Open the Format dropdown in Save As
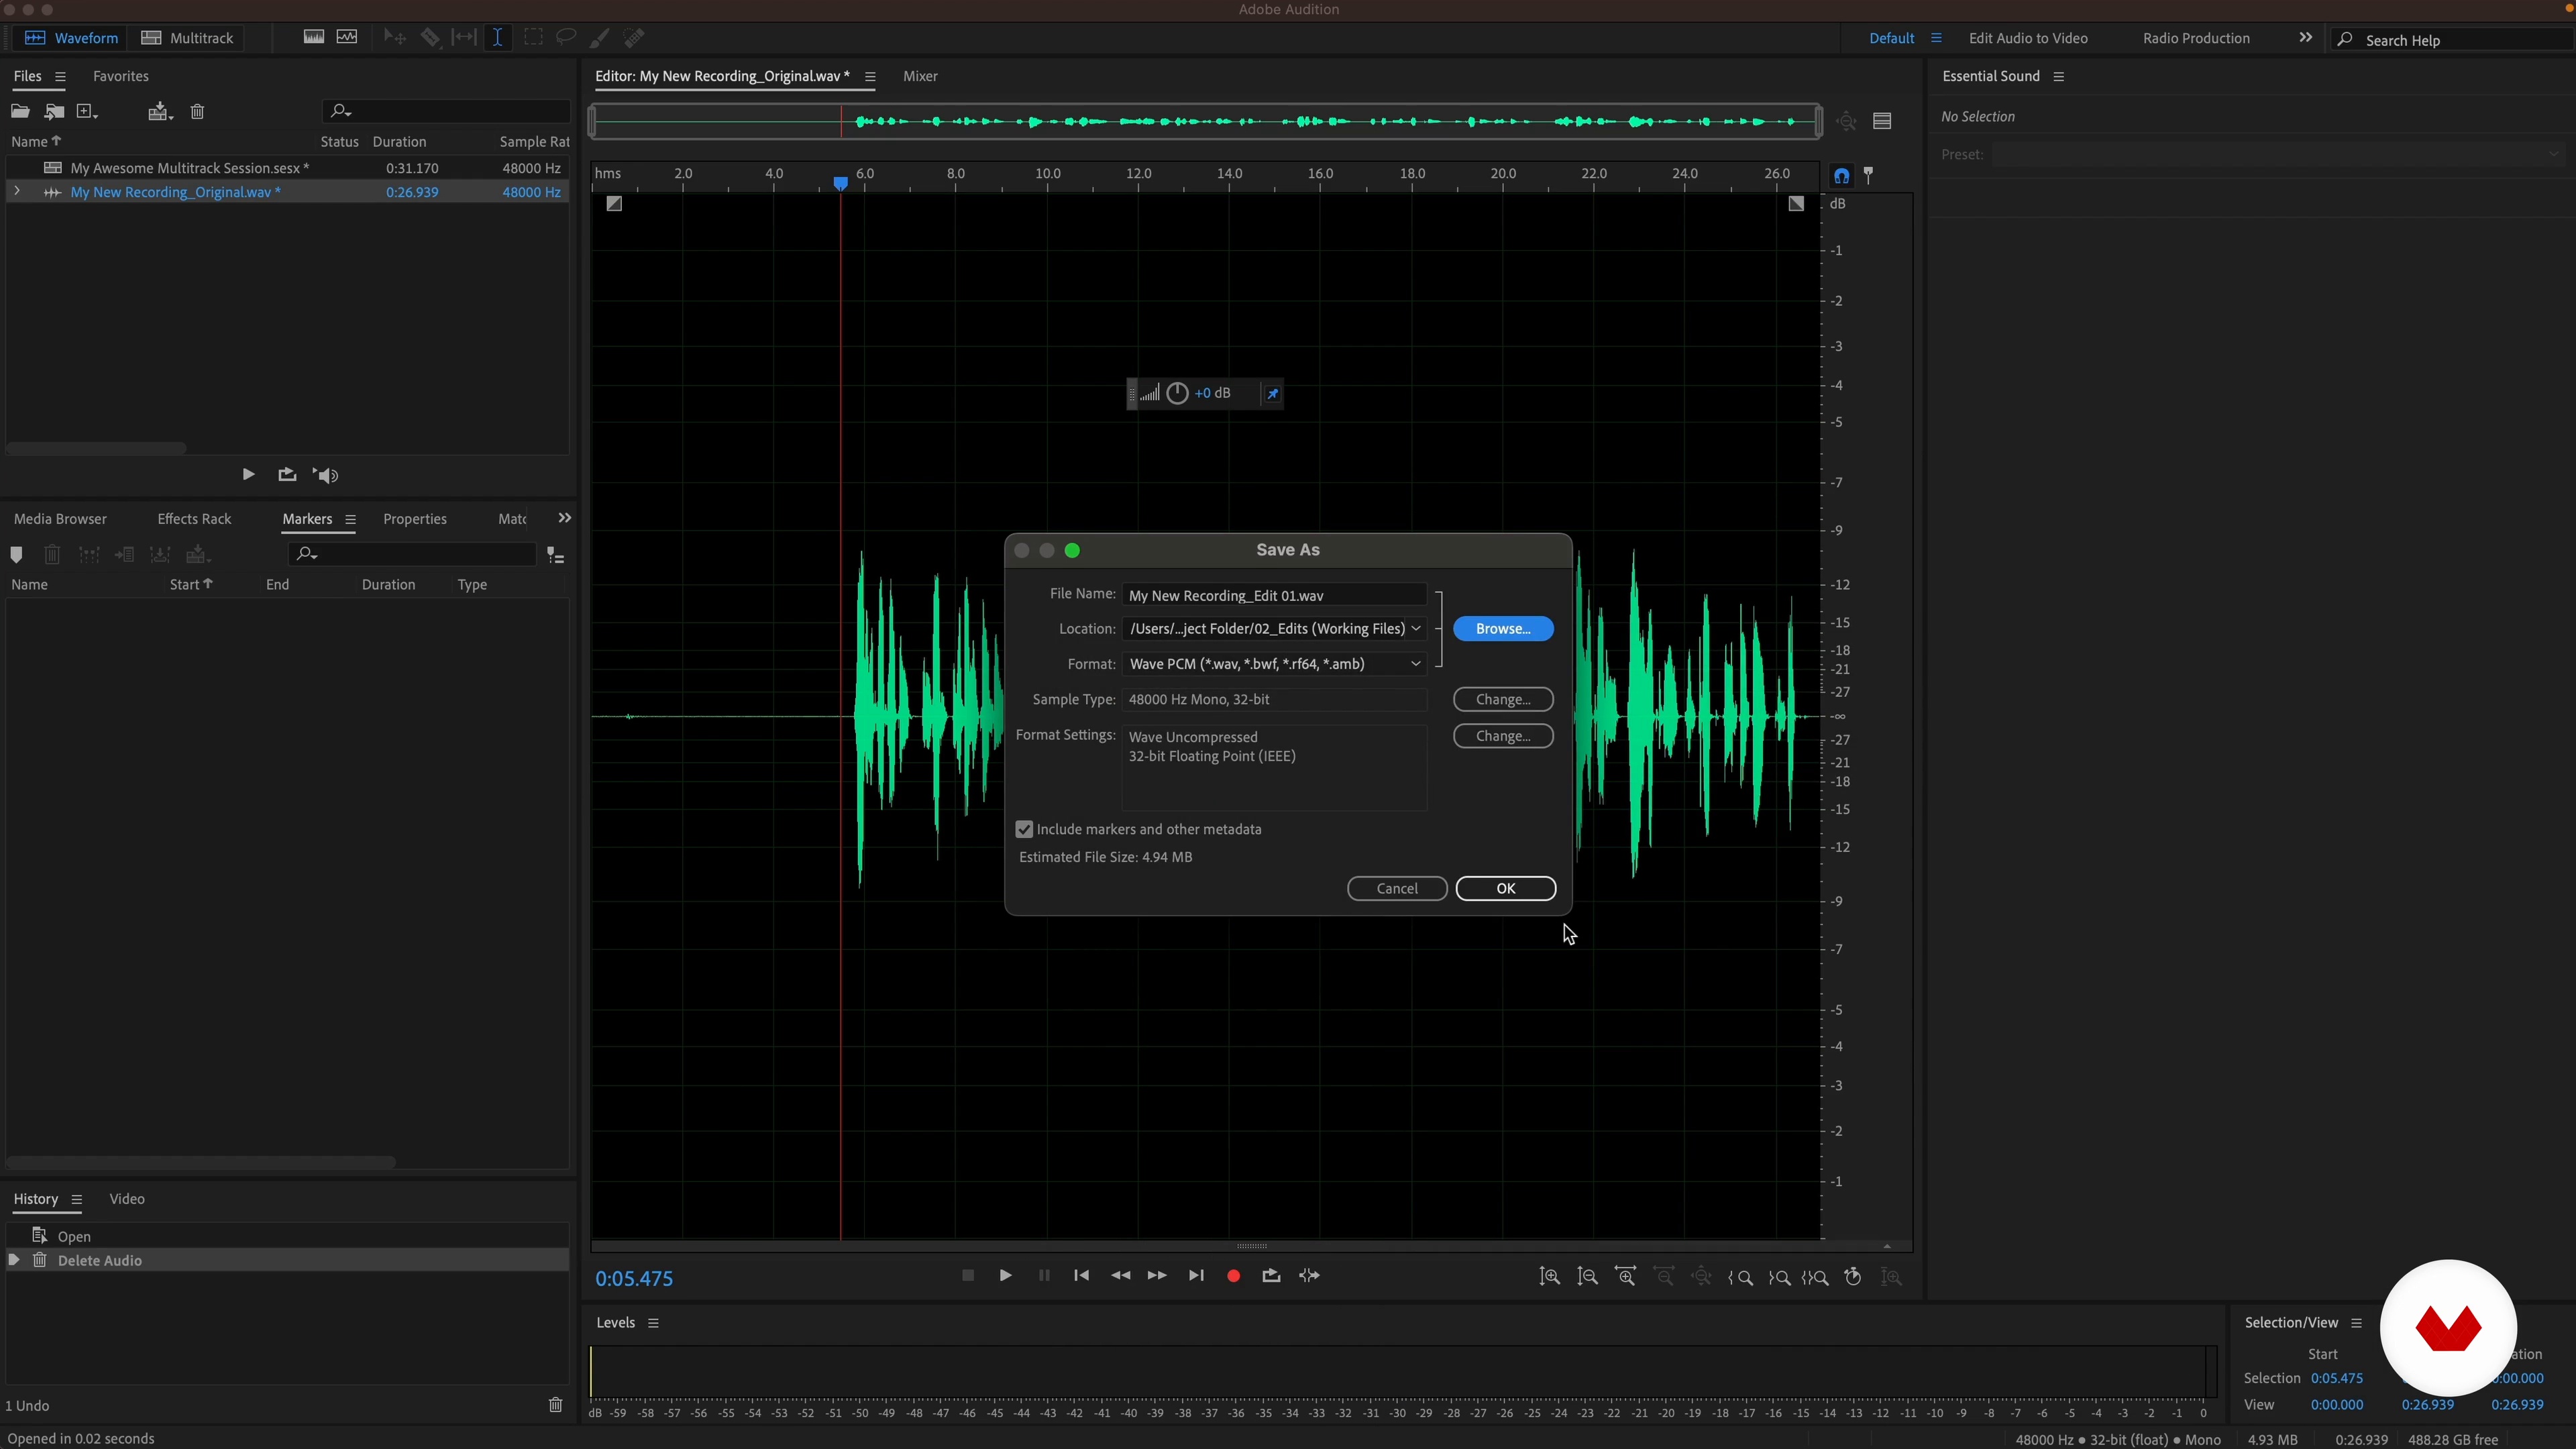 pyautogui.click(x=1274, y=664)
